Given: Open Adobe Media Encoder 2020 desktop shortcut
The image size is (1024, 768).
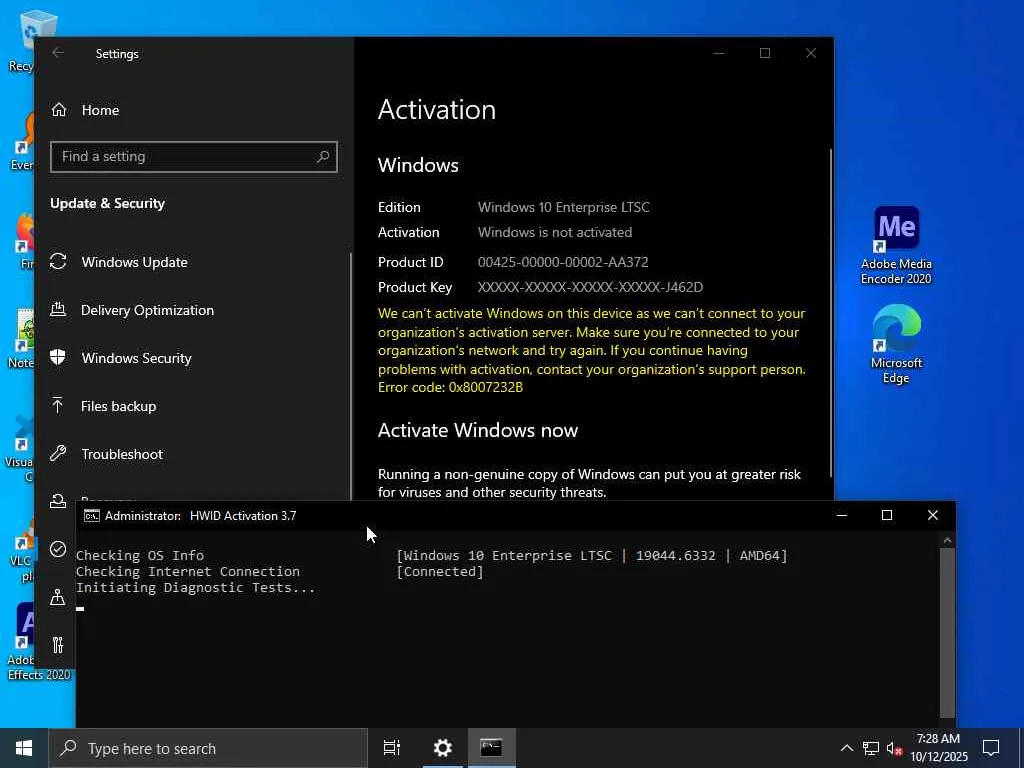Looking at the screenshot, I should (896, 246).
